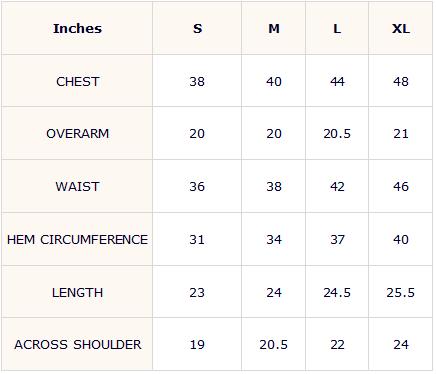This screenshot has height=374, width=436.
Task: Select the XL size column header
Action: (x=401, y=28)
